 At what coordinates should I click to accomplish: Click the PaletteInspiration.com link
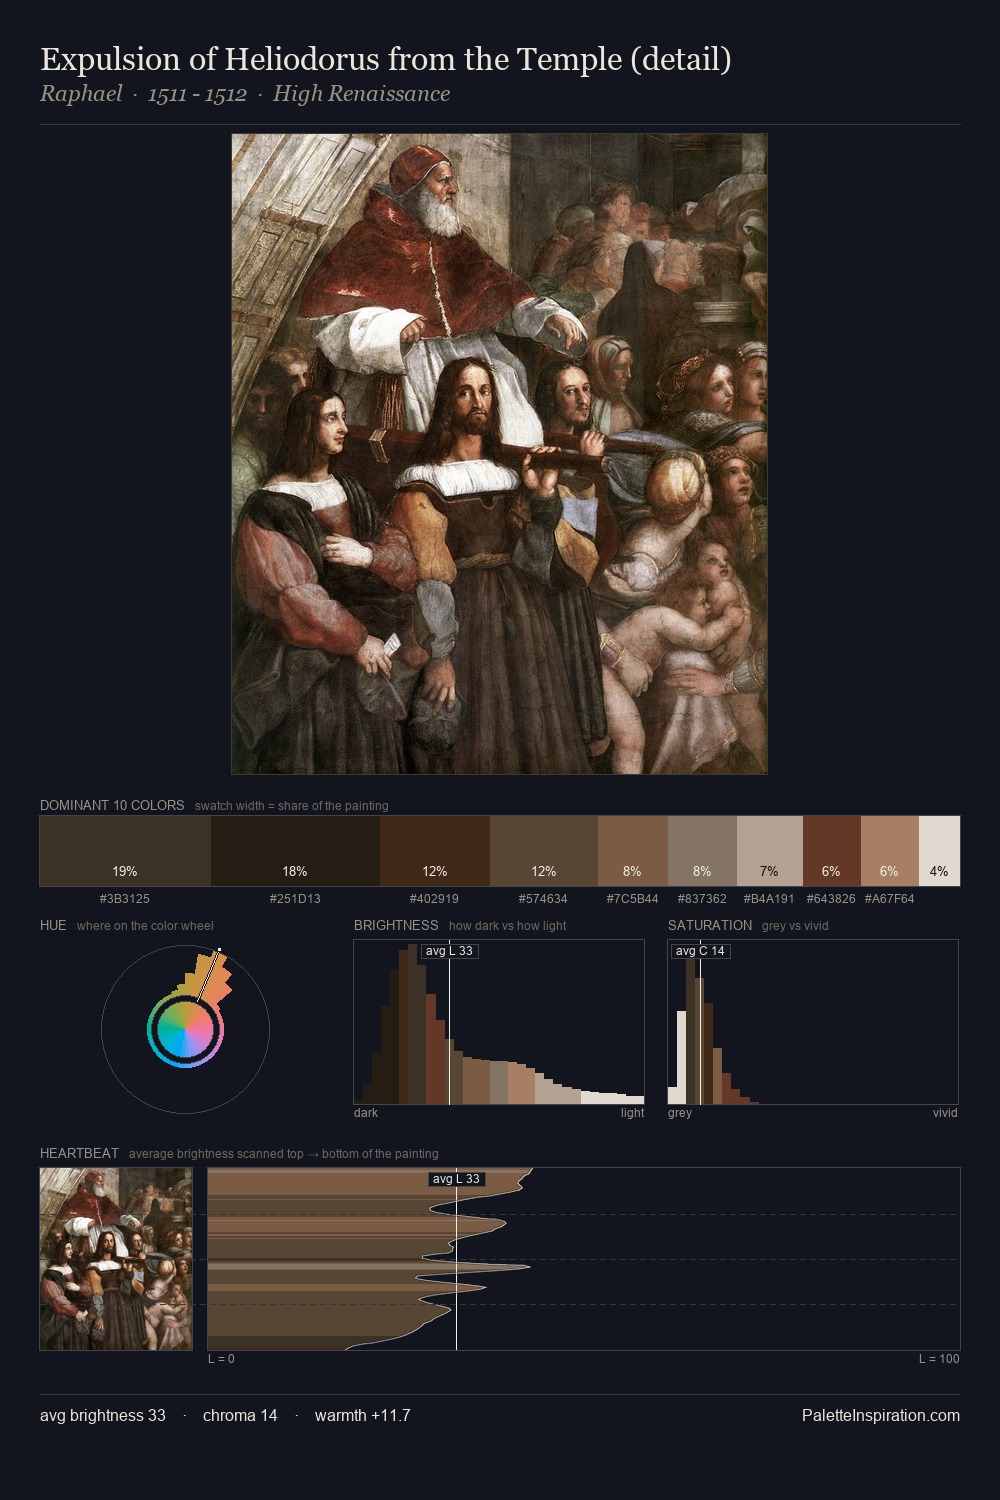[x=881, y=1415]
